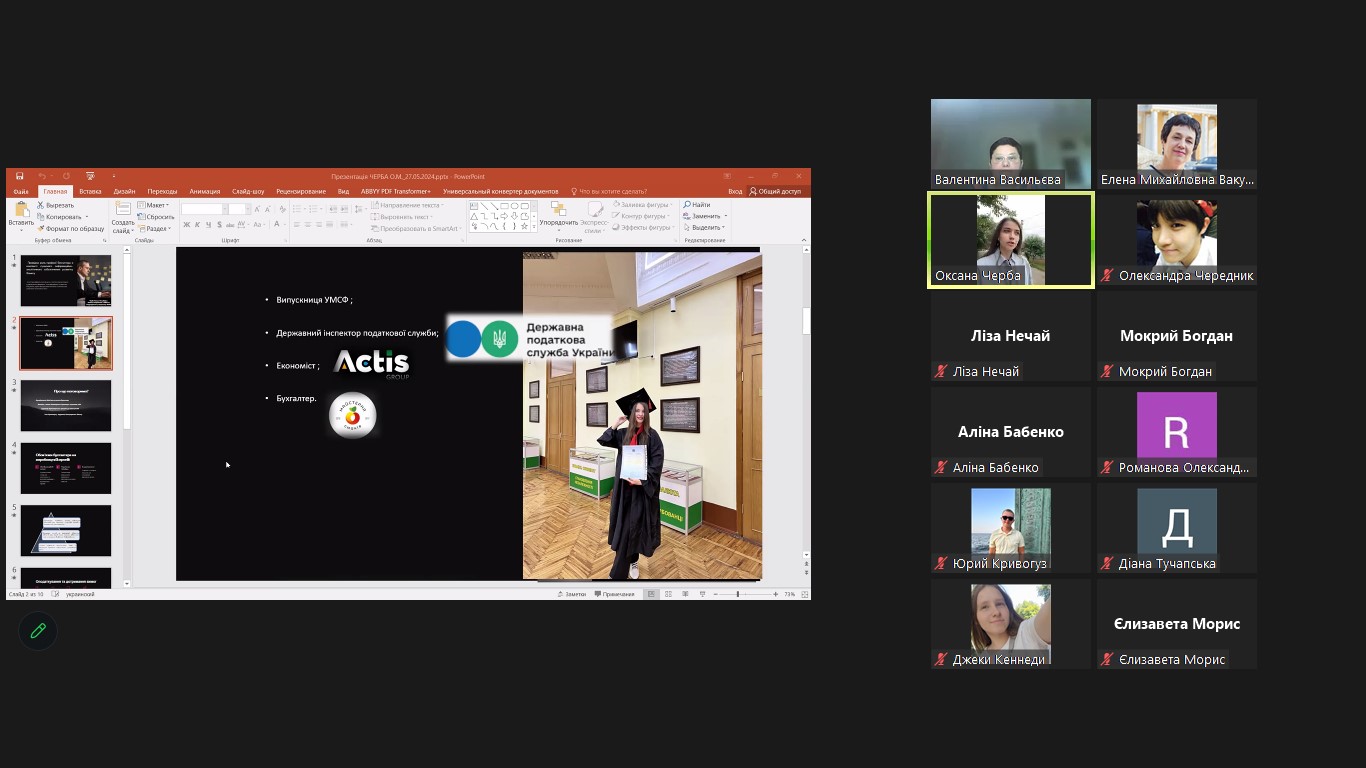This screenshot has height=768, width=1366.
Task: Click the Zoom annotate pencil button
Action: point(38,631)
